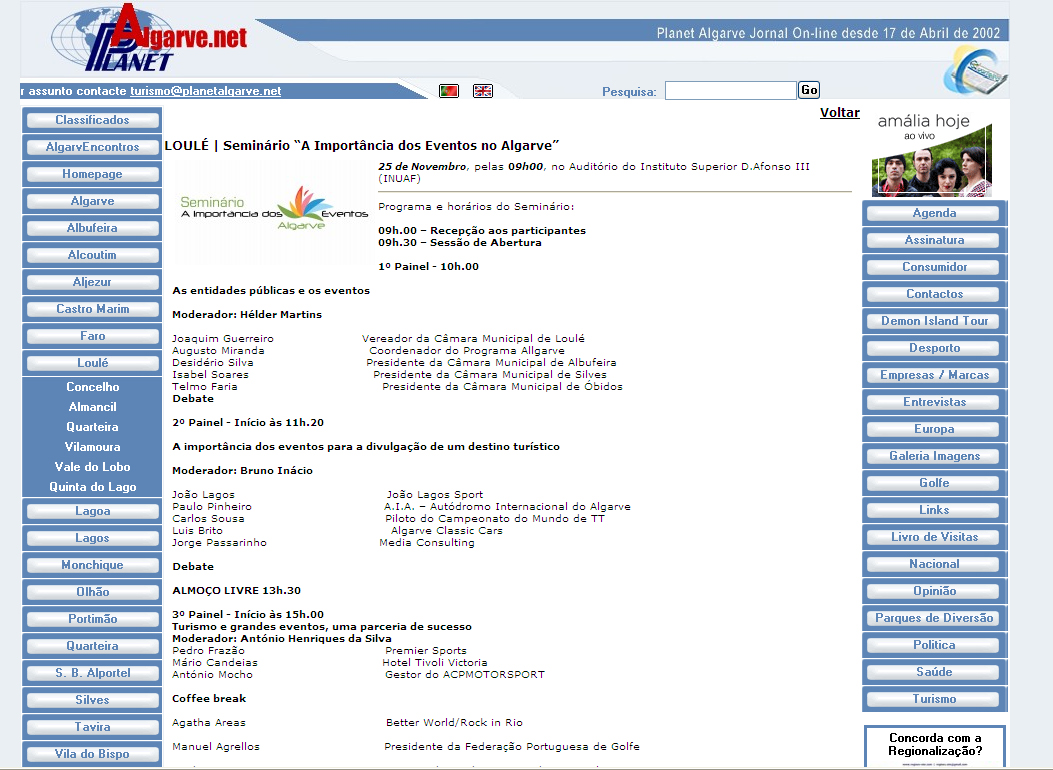Open the amália hoje ao vivo banner
Image resolution: width=1053 pixels, height=770 pixels.
pos(933,153)
